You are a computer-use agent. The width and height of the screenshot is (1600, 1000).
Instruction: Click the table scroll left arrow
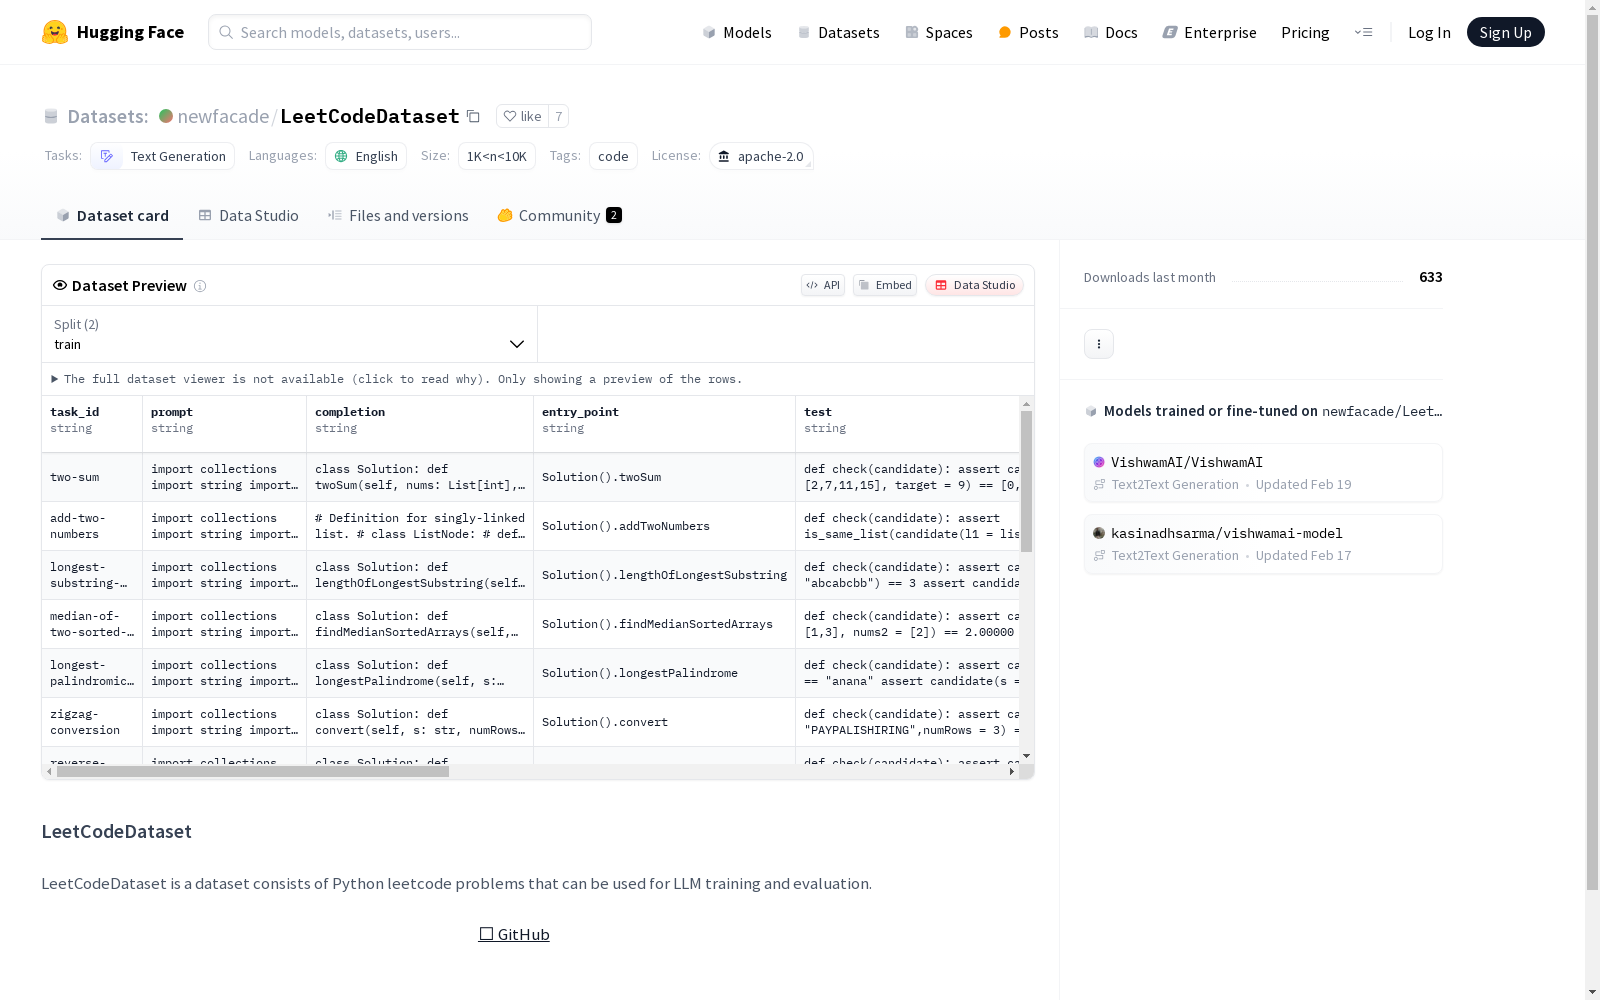pyautogui.click(x=49, y=771)
